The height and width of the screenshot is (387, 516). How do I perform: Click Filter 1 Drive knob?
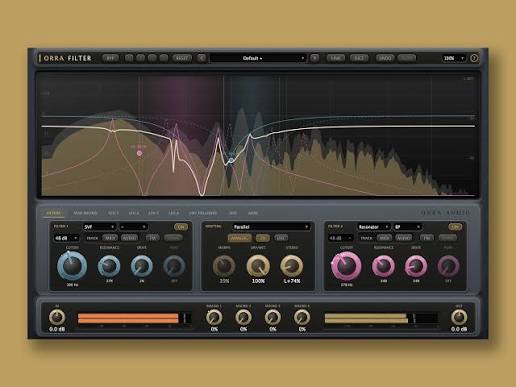click(142, 266)
